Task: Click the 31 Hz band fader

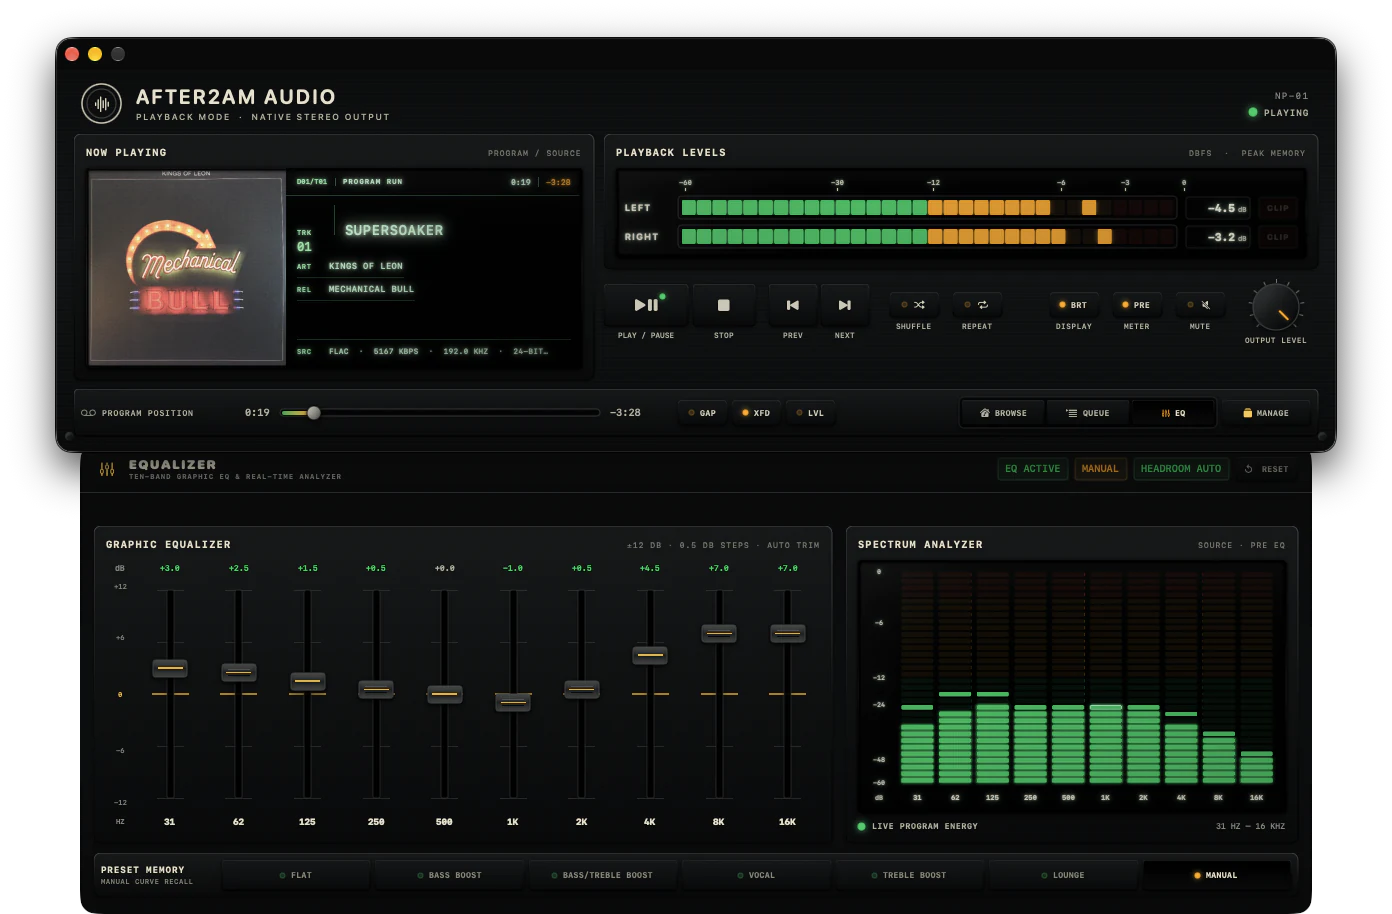Action: coord(170,668)
